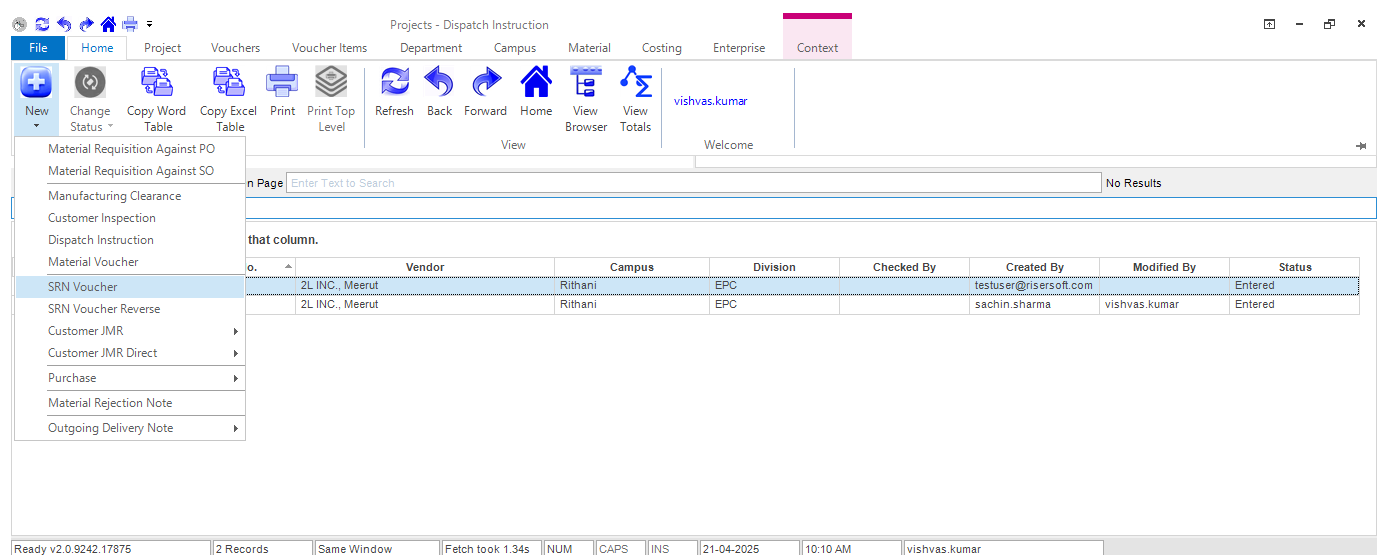Screen dimensions: 1383x555
Task: Pin the ribbon using the pin icon
Action: point(1361,146)
